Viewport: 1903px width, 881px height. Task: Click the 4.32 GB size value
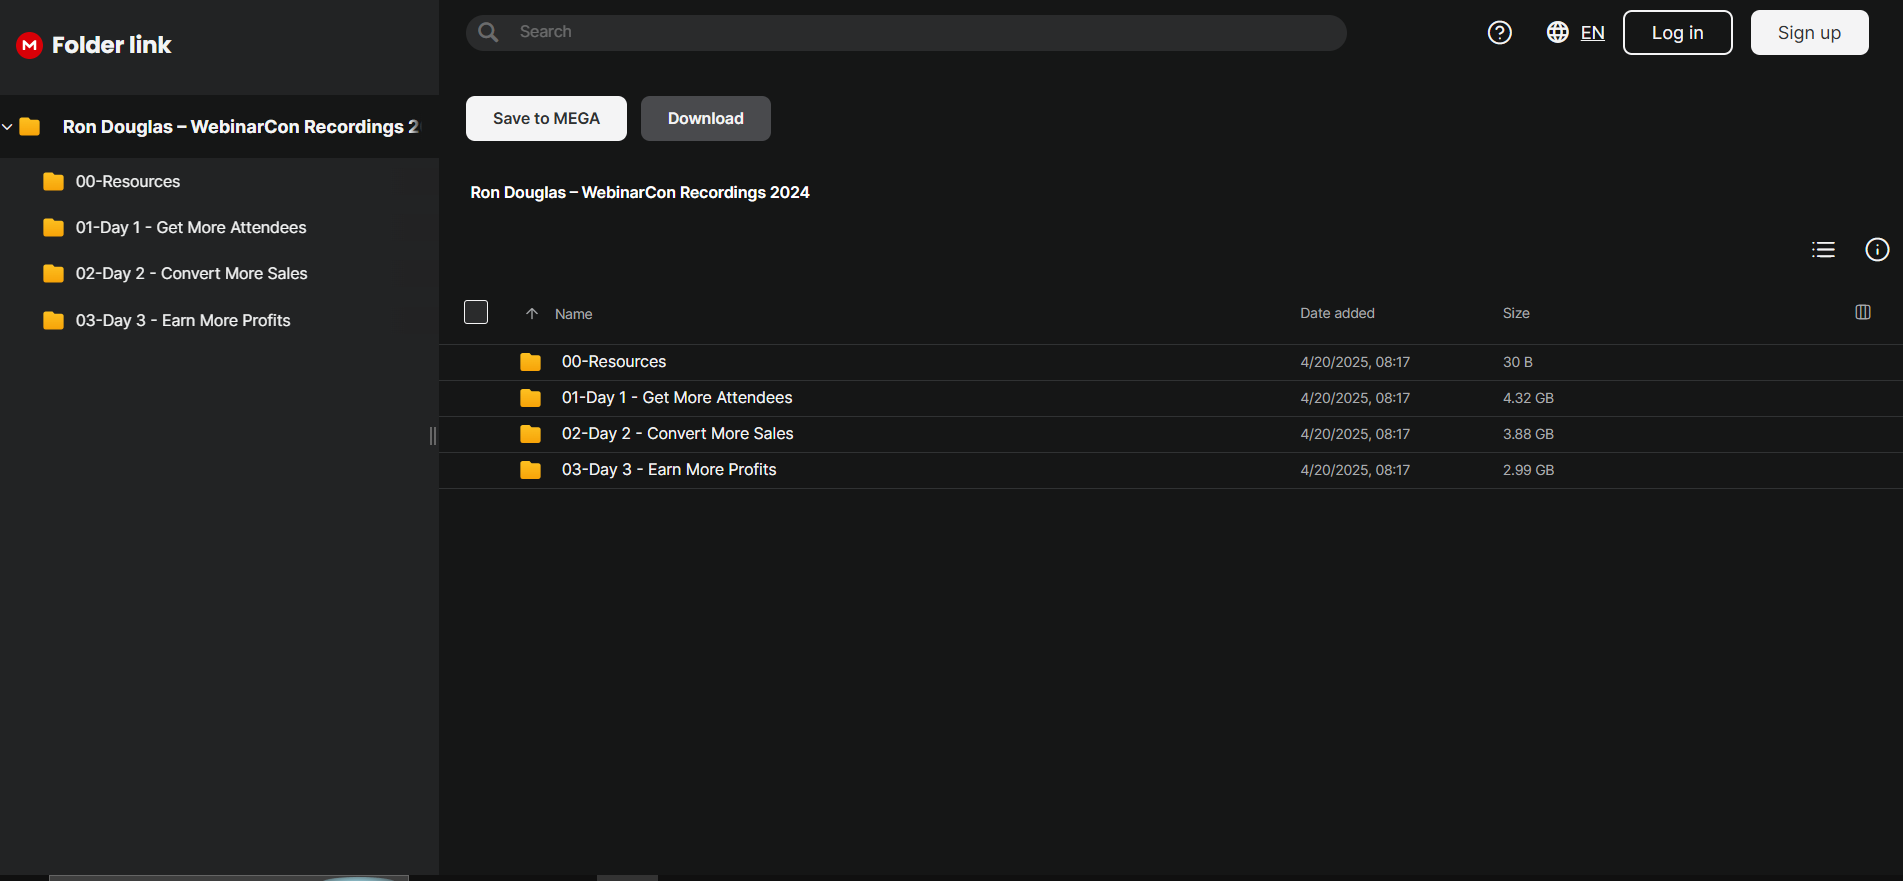pyautogui.click(x=1528, y=398)
